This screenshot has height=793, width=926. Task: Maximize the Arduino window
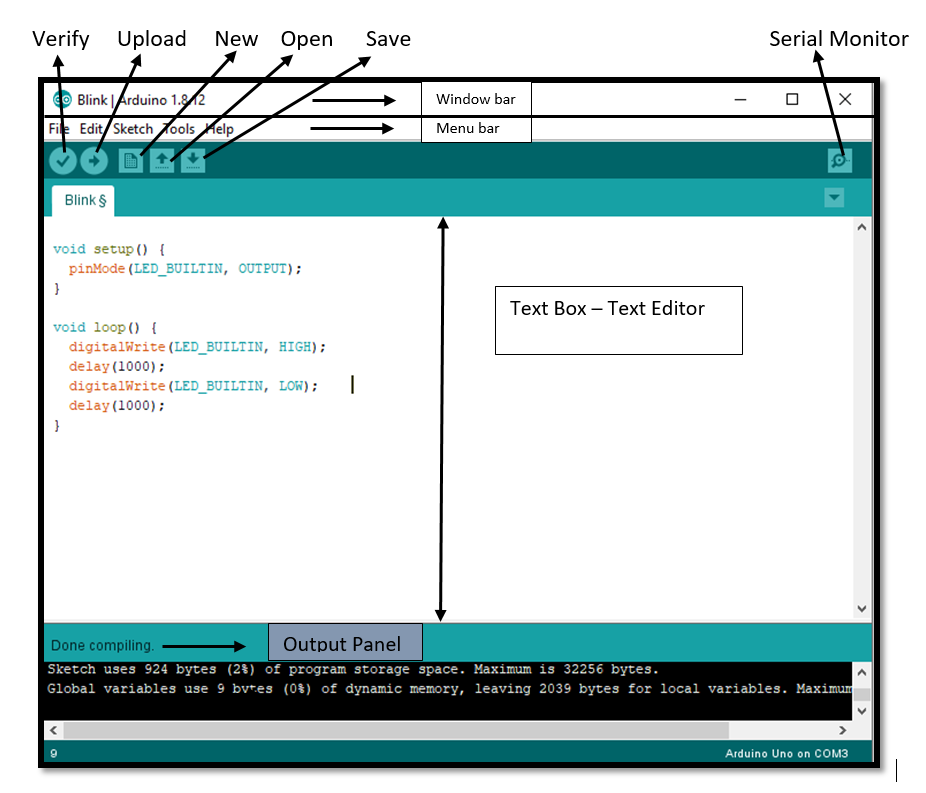point(792,100)
